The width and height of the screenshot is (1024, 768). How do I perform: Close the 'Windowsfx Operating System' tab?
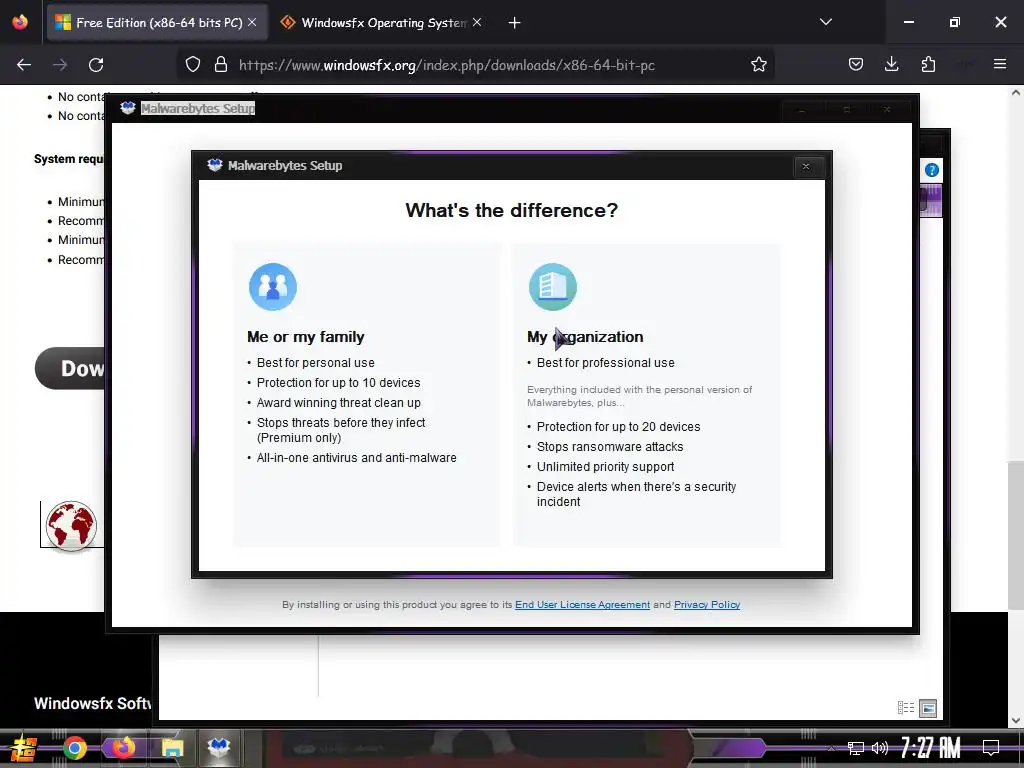(x=477, y=22)
